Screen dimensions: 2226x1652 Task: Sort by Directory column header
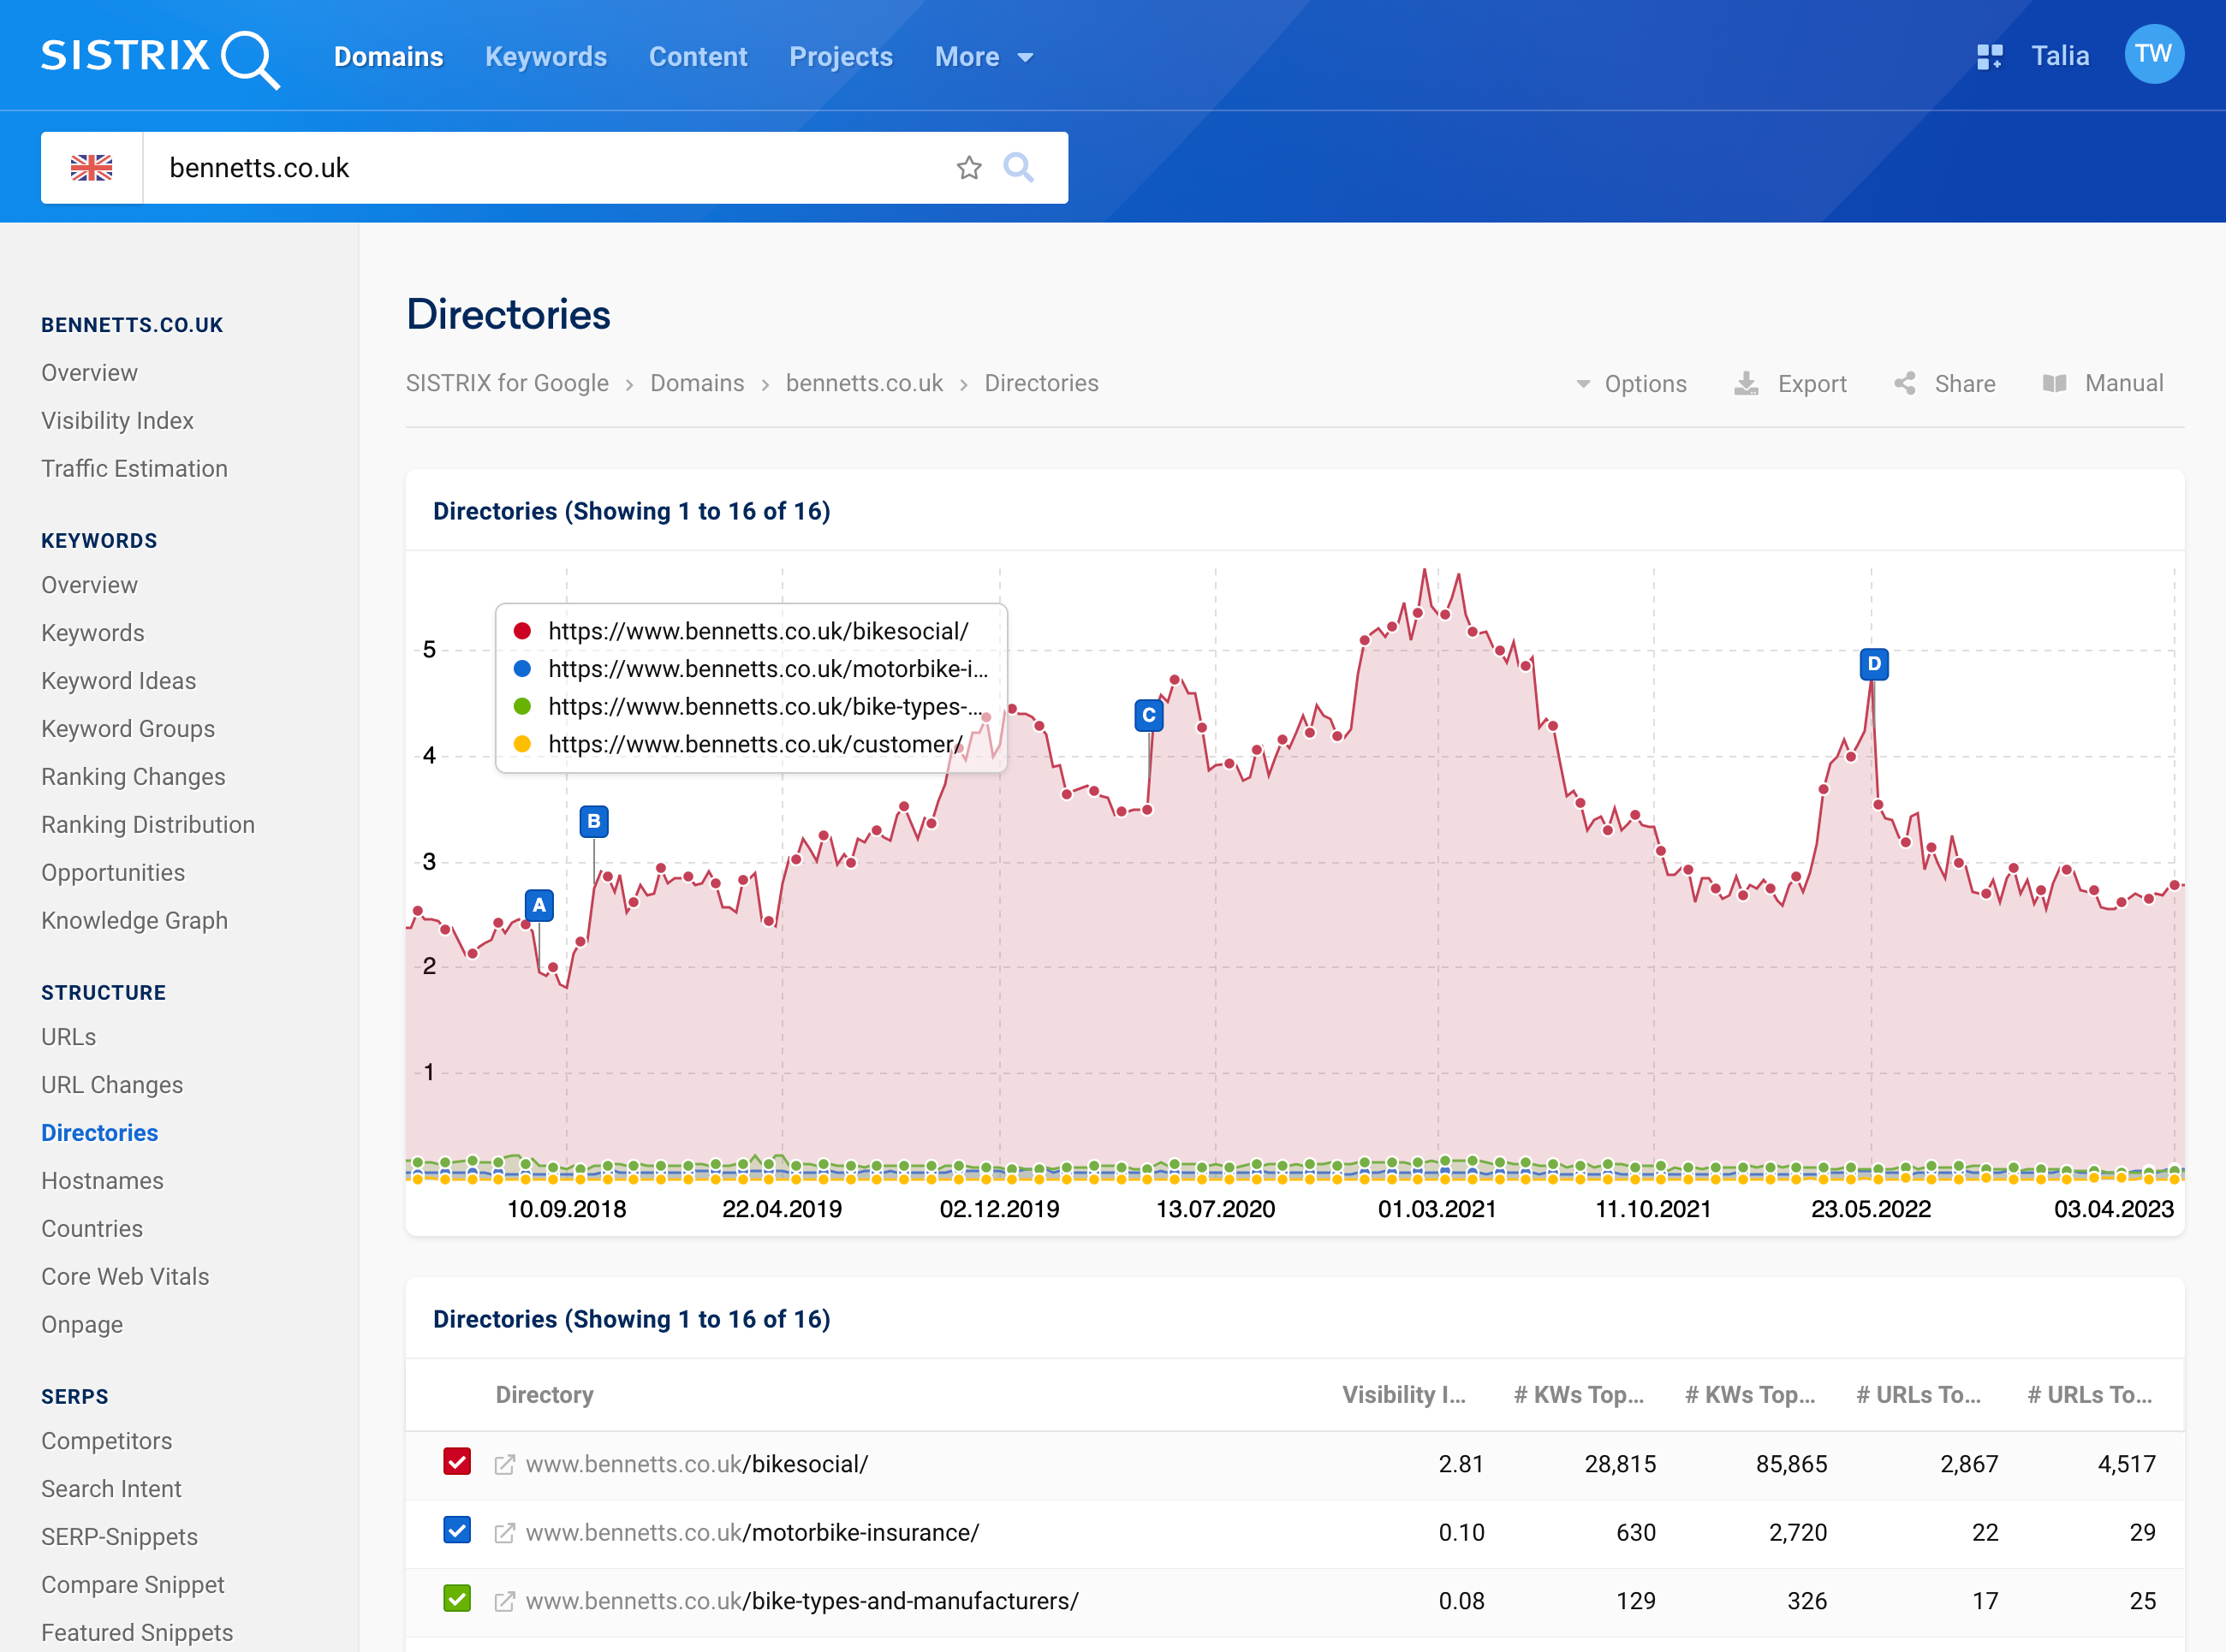[545, 1395]
